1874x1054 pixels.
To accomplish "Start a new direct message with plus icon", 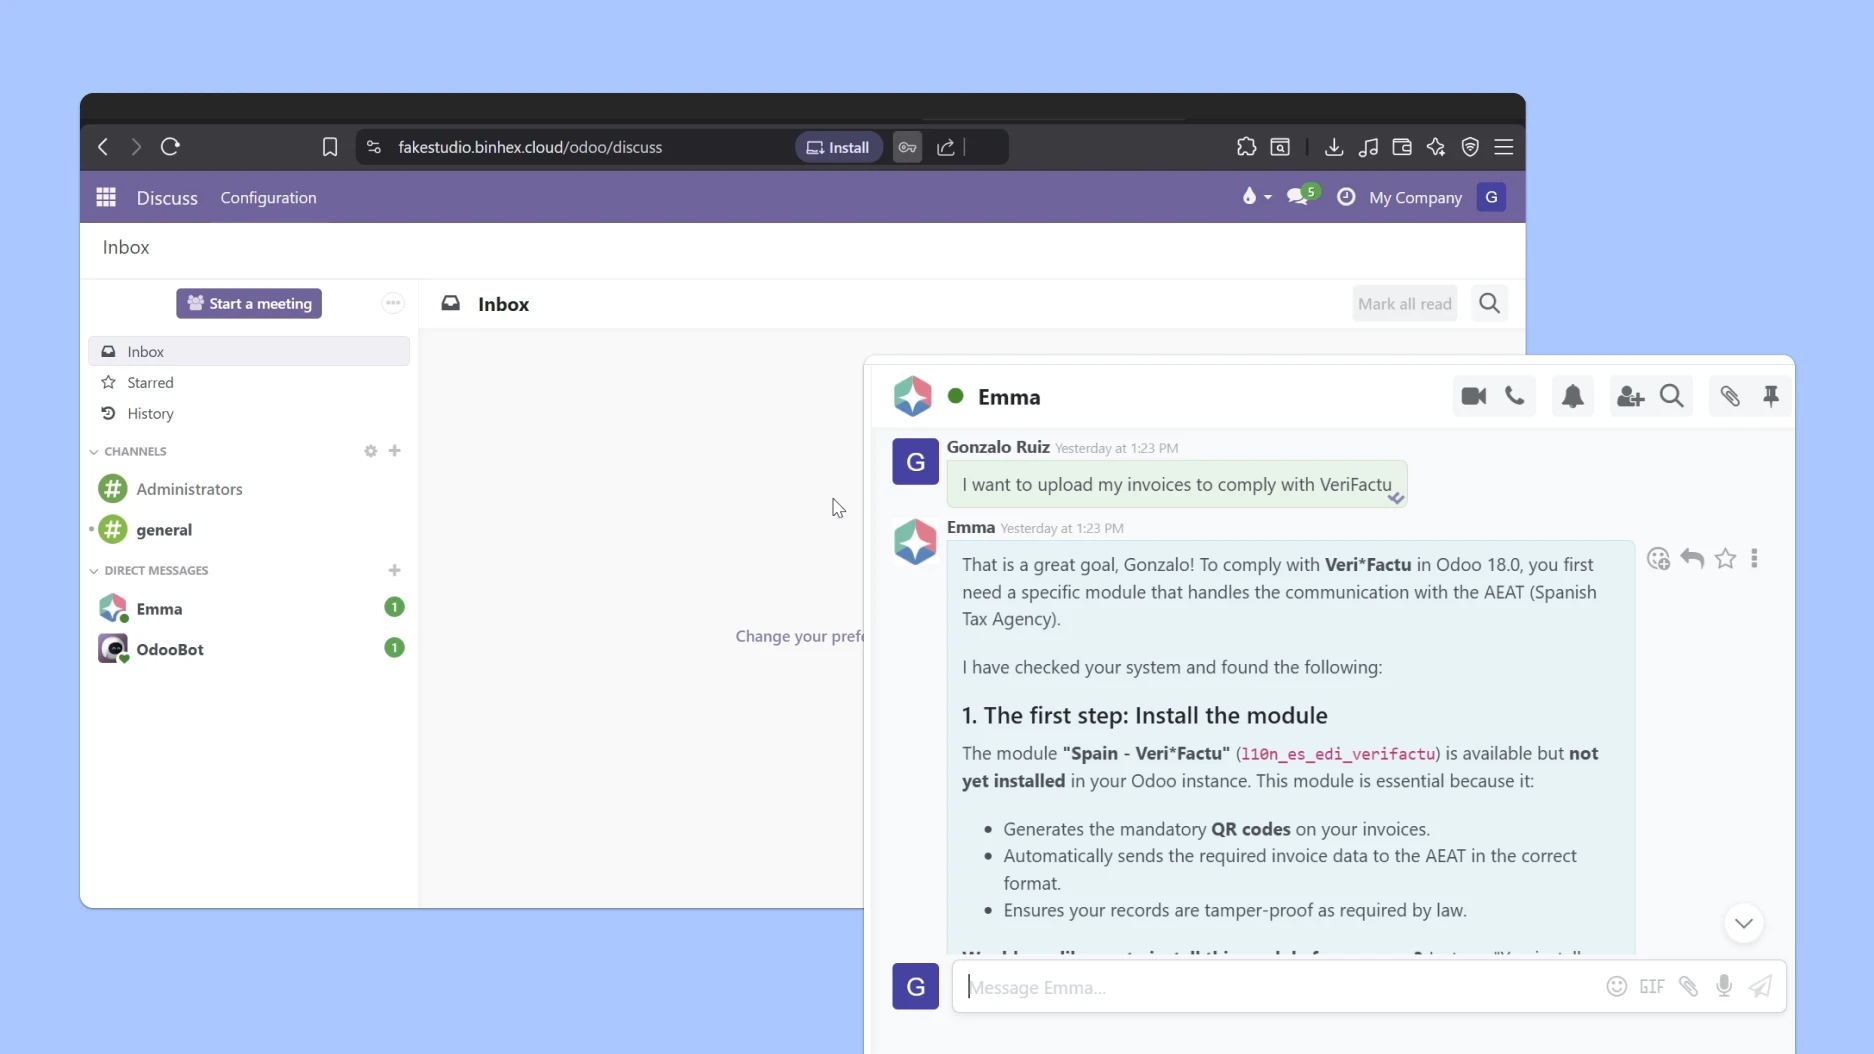I will click(x=395, y=570).
